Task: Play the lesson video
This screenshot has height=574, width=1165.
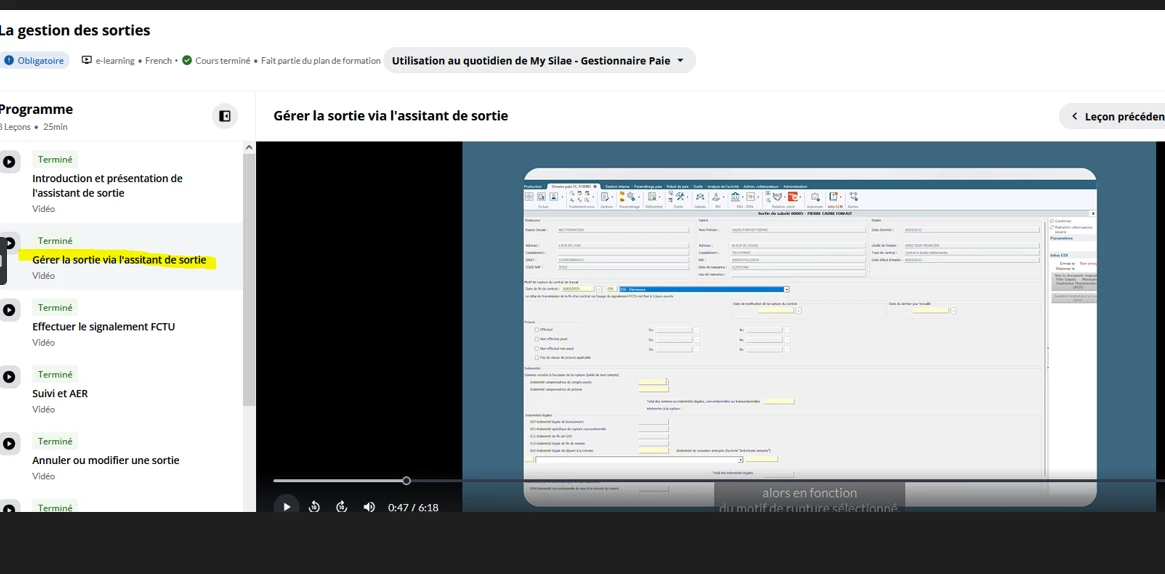Action: pyautogui.click(x=286, y=506)
